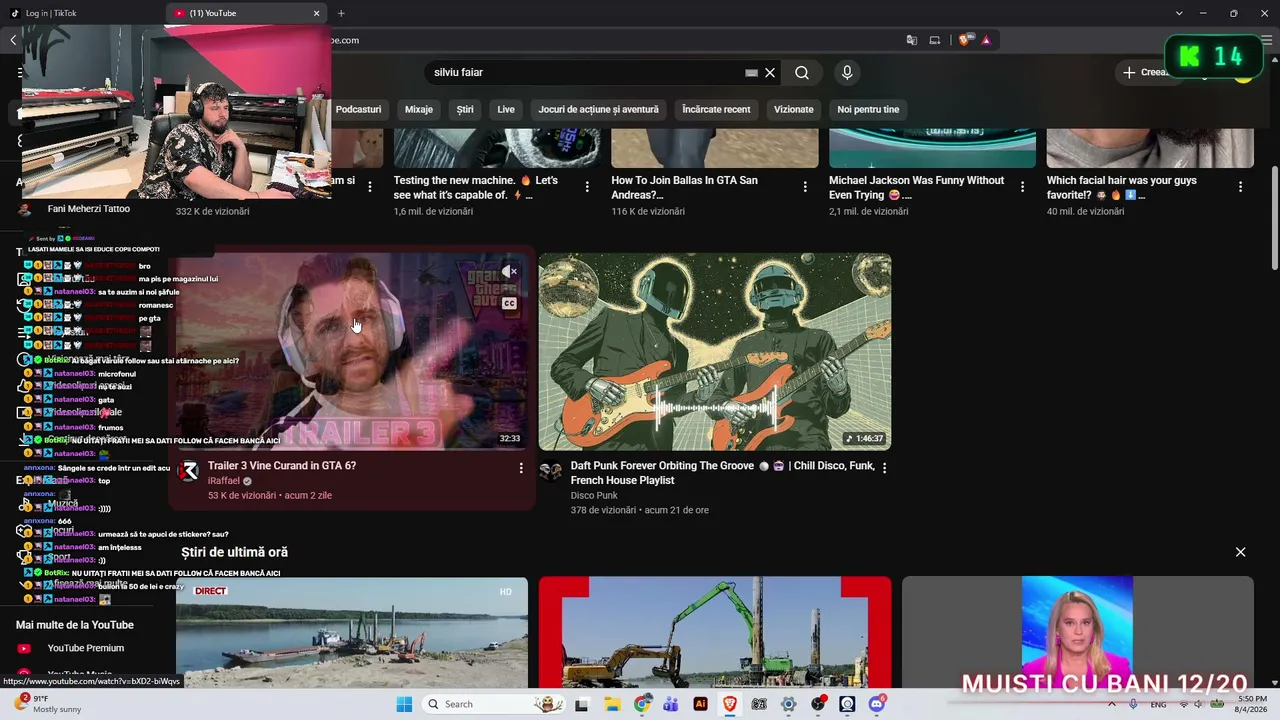1280x720 pixels.
Task: Start voice search with the microphone icon
Action: (847, 73)
